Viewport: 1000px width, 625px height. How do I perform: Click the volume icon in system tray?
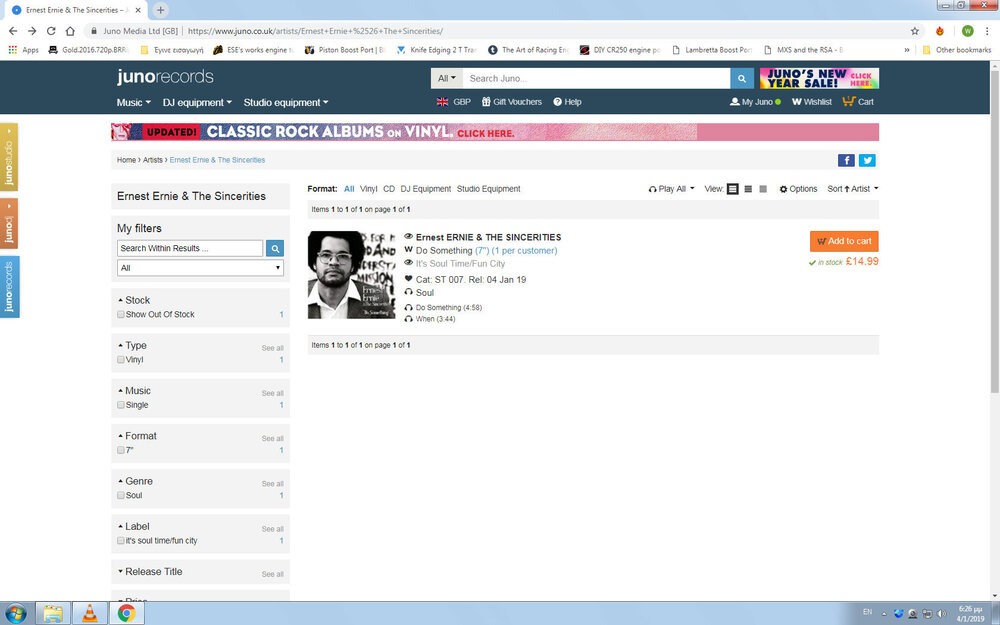pyautogui.click(x=941, y=614)
